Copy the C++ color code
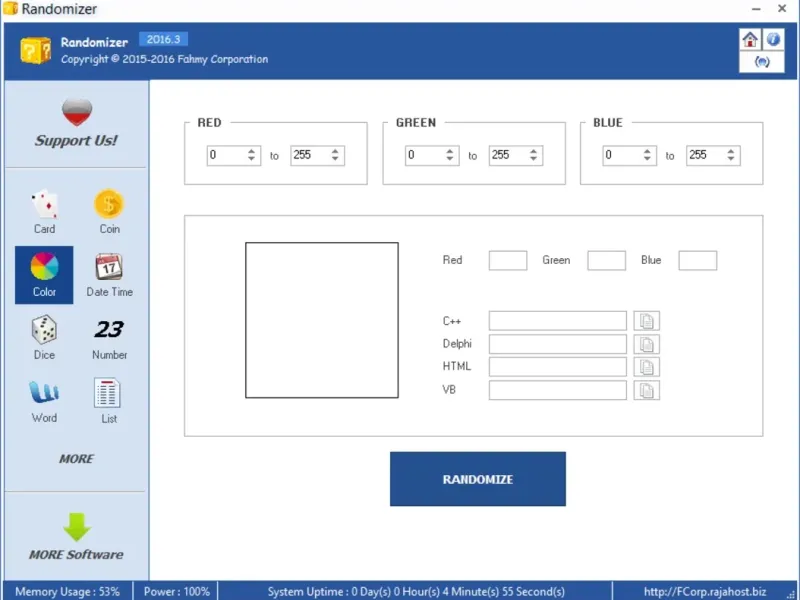The width and height of the screenshot is (800, 600). (646, 321)
